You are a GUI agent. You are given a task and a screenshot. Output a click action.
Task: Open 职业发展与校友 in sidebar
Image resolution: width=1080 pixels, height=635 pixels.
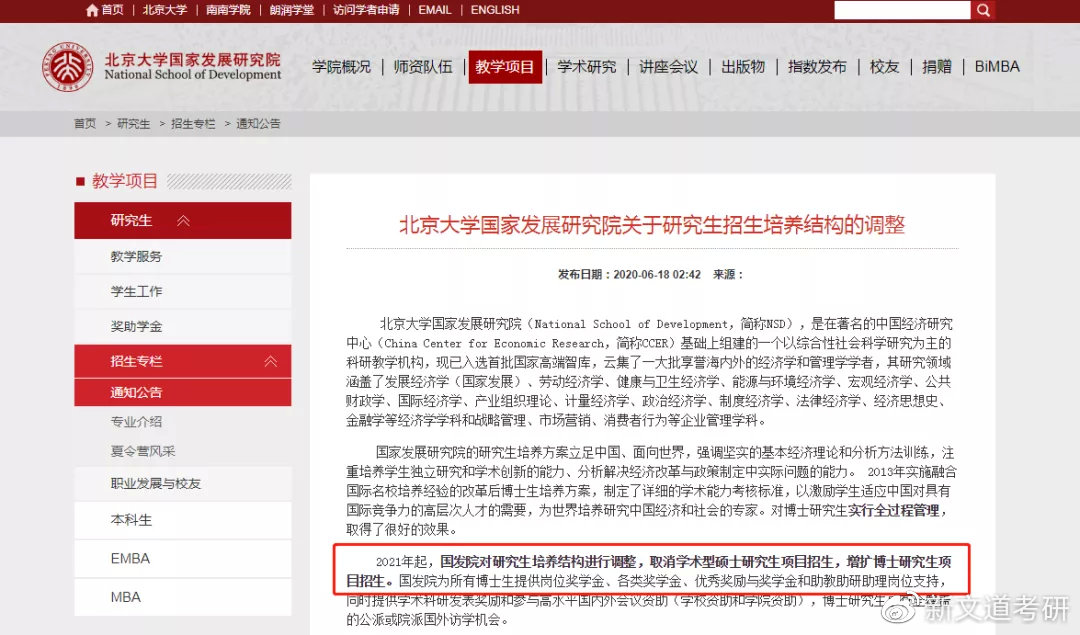[183, 483]
